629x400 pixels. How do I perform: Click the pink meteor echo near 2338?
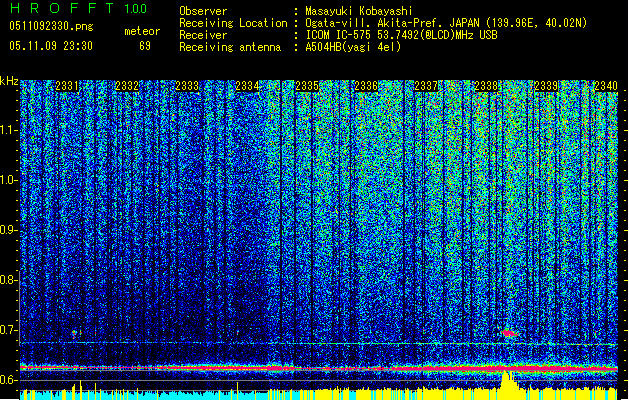(x=509, y=333)
